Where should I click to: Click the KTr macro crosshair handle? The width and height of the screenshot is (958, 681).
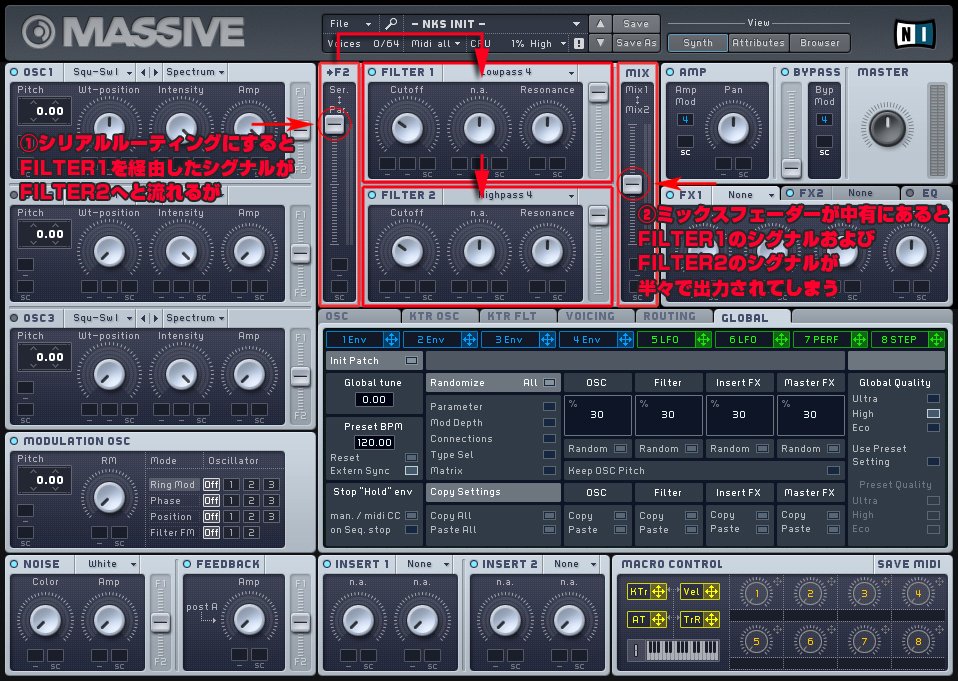(659, 591)
